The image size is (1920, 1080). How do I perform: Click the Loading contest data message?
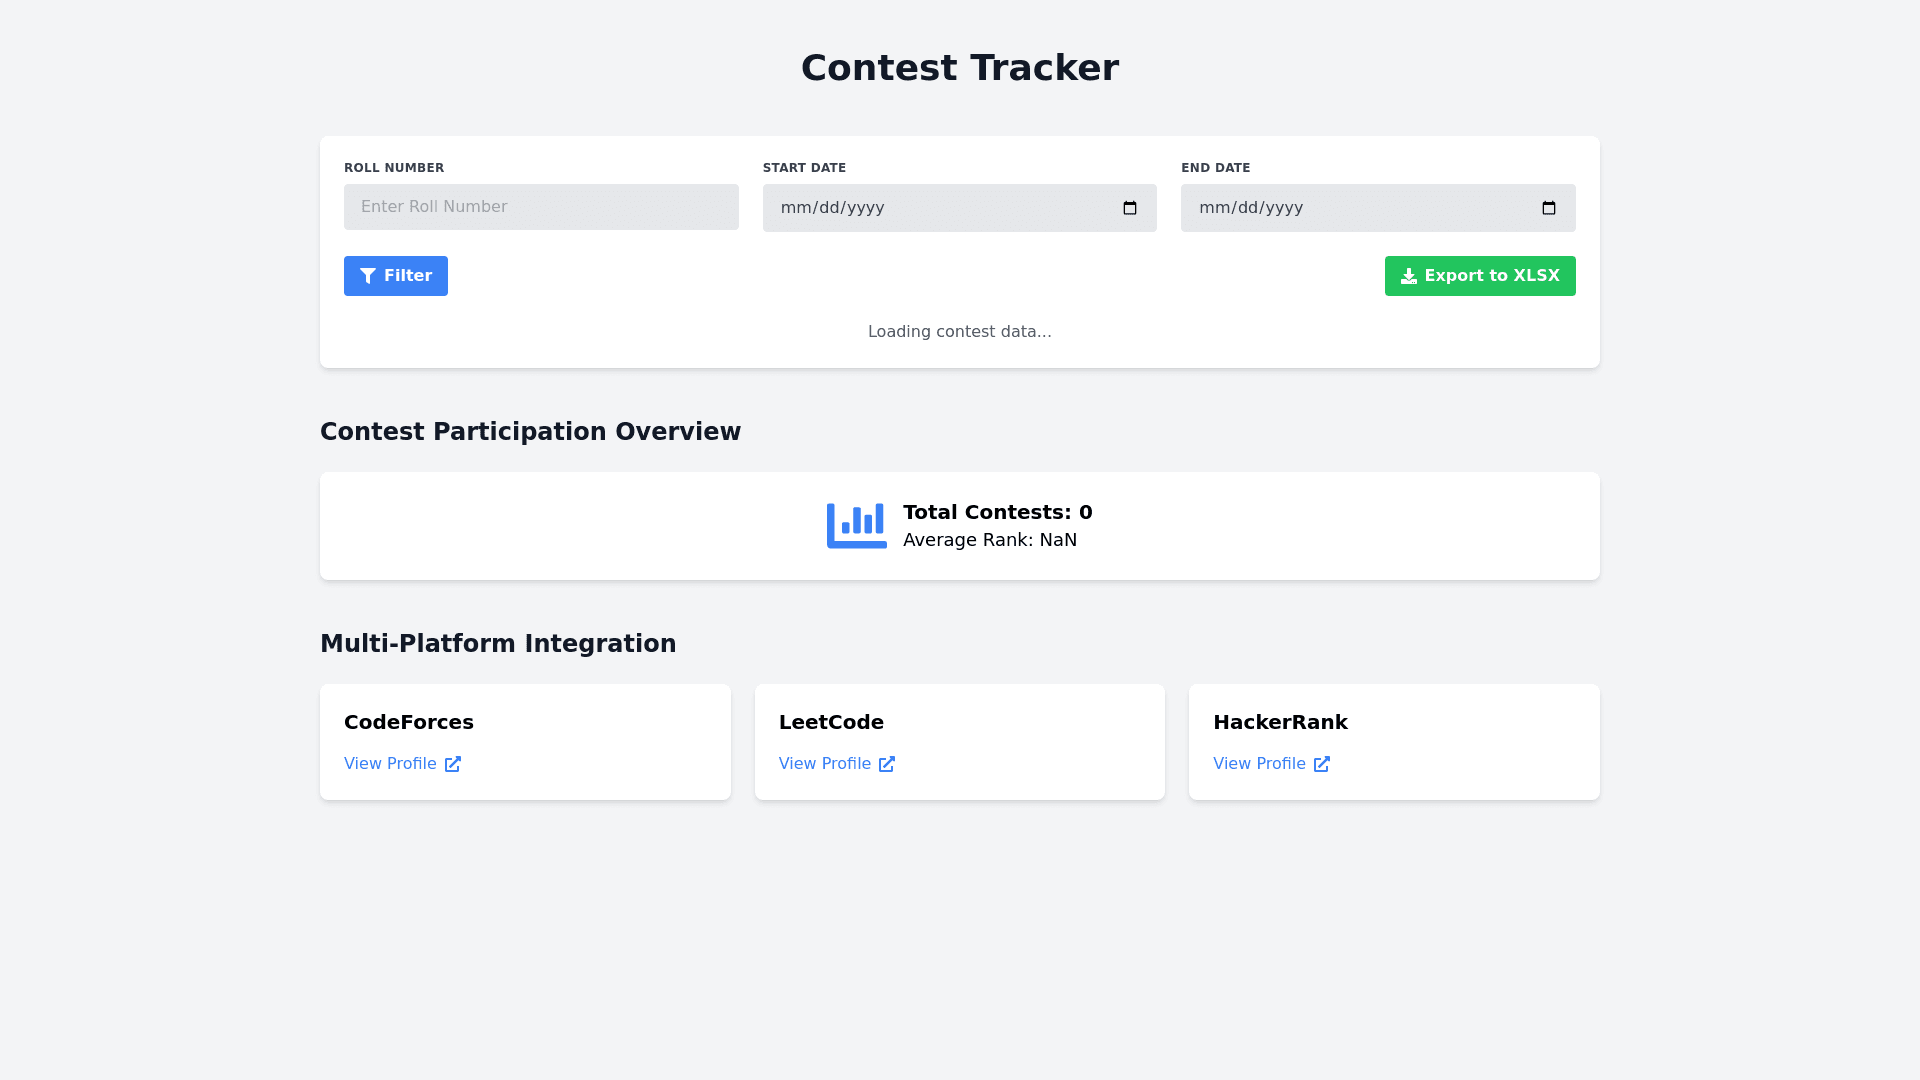pos(959,332)
